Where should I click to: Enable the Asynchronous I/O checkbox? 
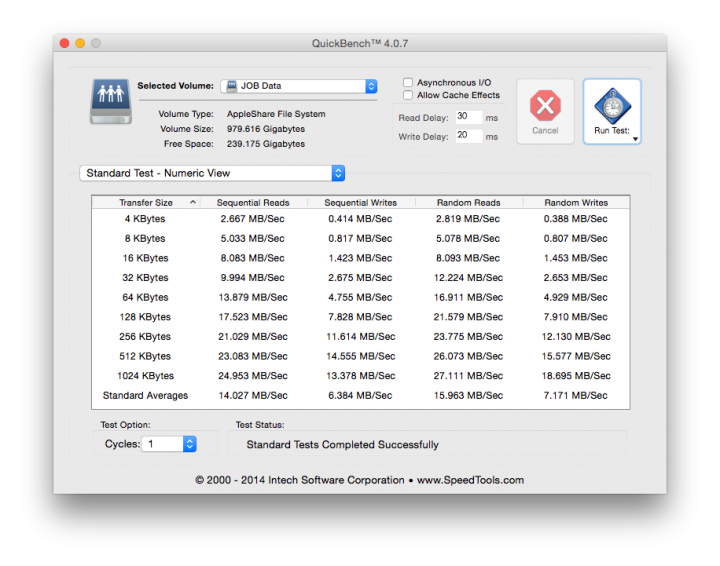pyautogui.click(x=408, y=82)
